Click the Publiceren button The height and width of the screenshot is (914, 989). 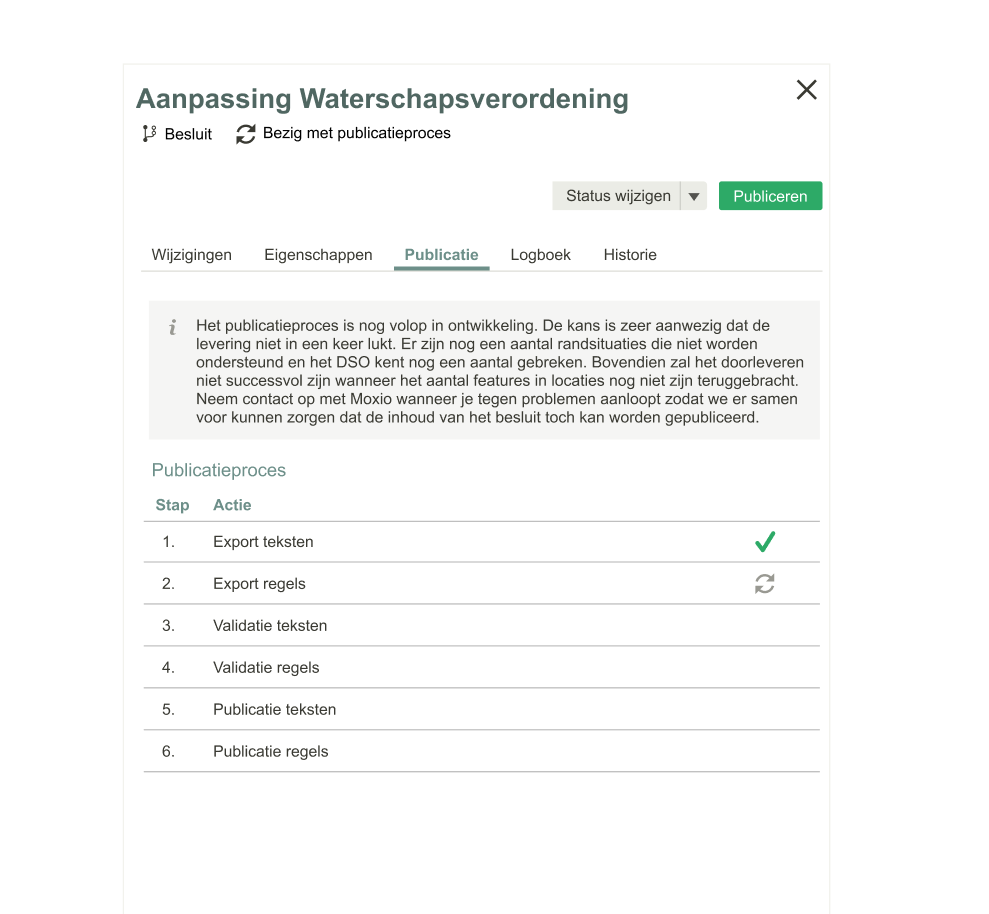click(770, 195)
